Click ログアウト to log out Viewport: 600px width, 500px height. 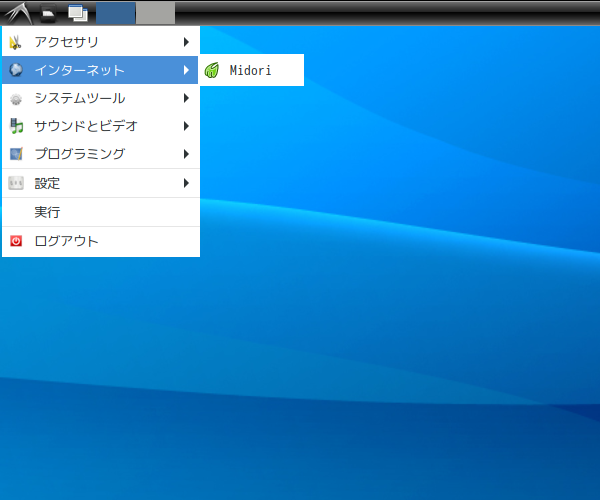pos(101,241)
